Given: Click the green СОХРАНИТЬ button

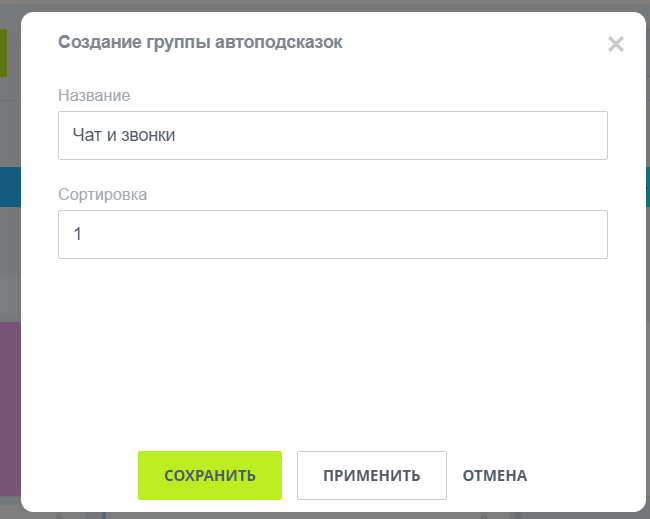Looking at the screenshot, I should (x=210, y=475).
